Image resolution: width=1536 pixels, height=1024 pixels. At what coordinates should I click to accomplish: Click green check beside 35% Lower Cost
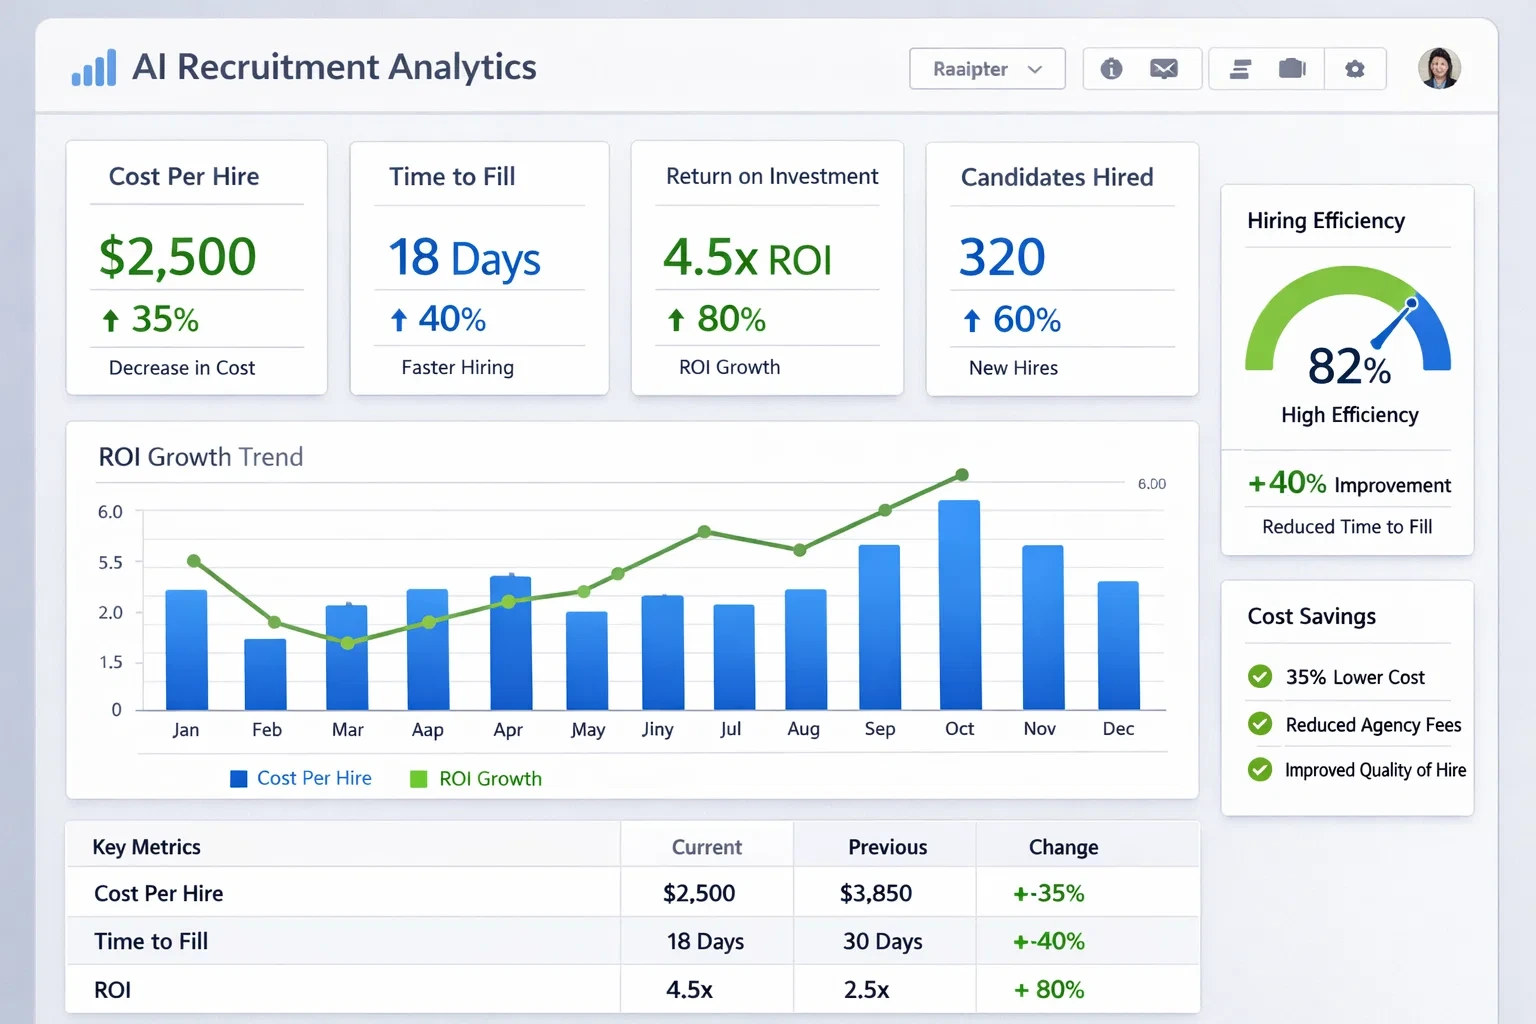pos(1260,677)
